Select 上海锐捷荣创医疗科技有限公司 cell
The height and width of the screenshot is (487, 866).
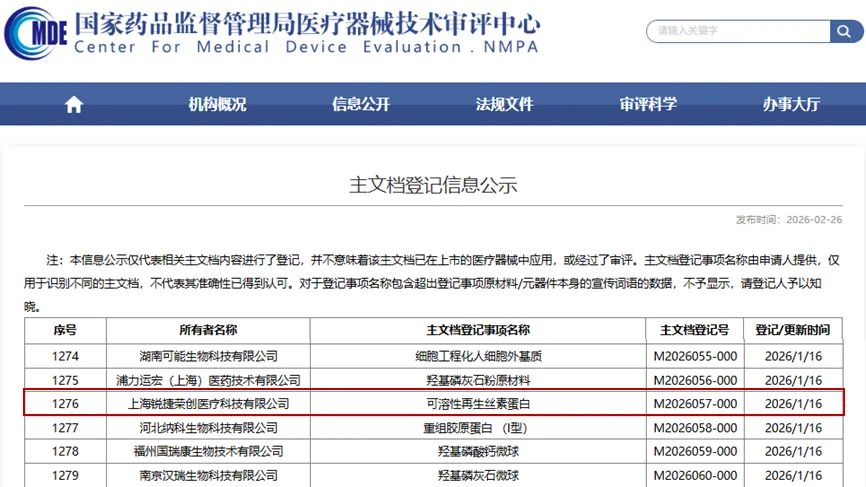(208, 404)
